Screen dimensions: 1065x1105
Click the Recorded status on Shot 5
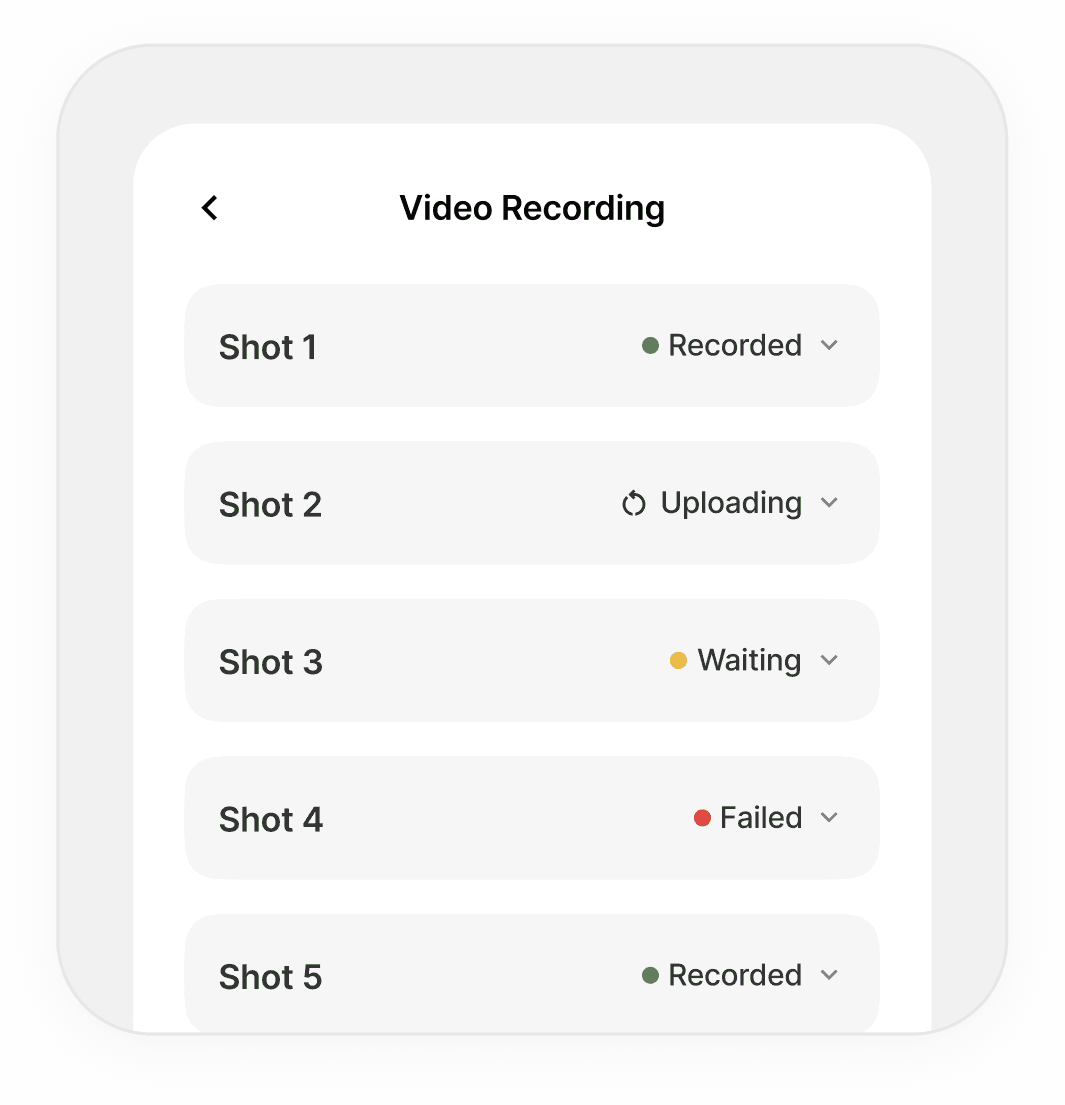[735, 975]
